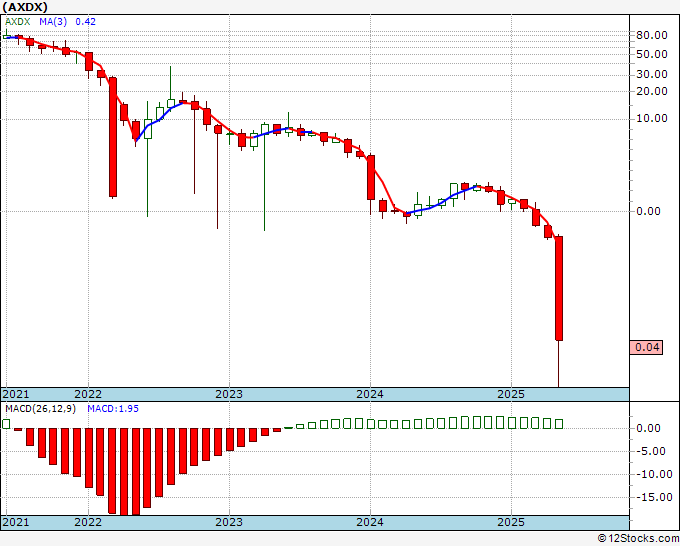This screenshot has height=546, width=680.
Task: Select the AXDX legend label
Action: coord(18,21)
